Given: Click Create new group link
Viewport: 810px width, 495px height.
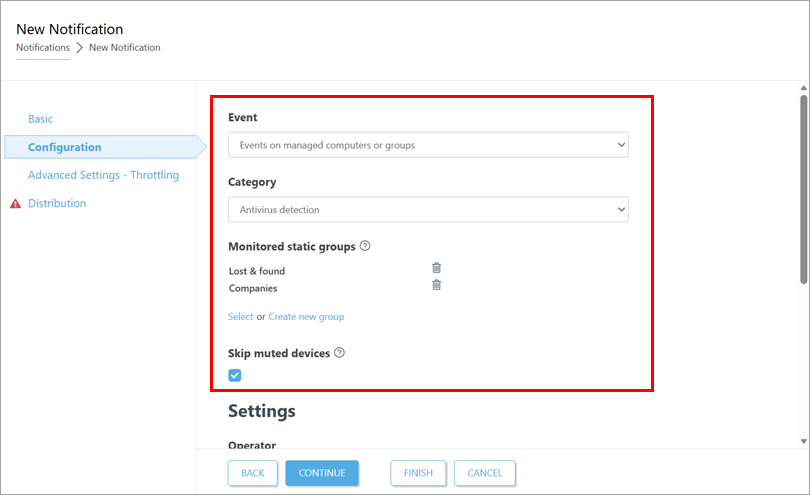Looking at the screenshot, I should [306, 317].
